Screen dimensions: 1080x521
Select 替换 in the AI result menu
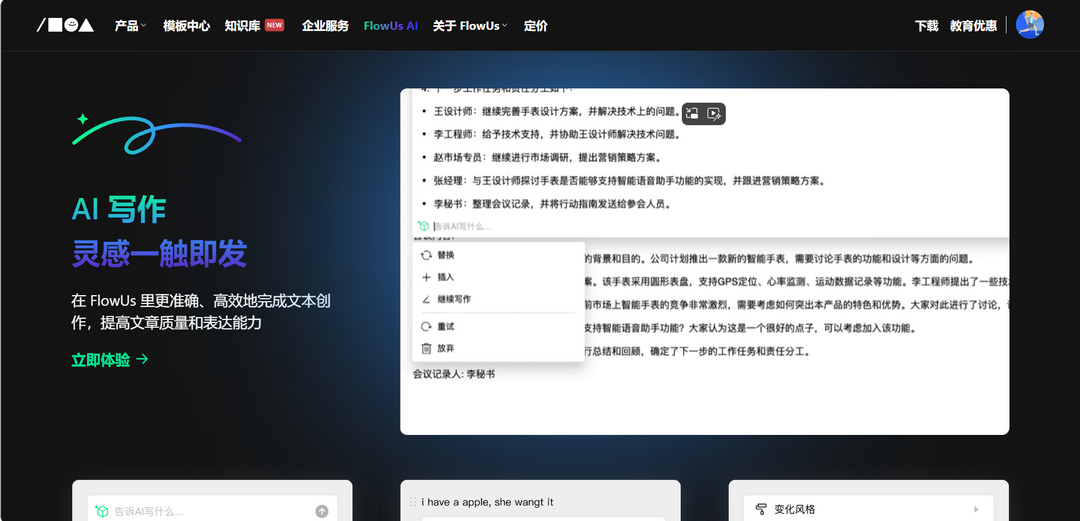499,255
